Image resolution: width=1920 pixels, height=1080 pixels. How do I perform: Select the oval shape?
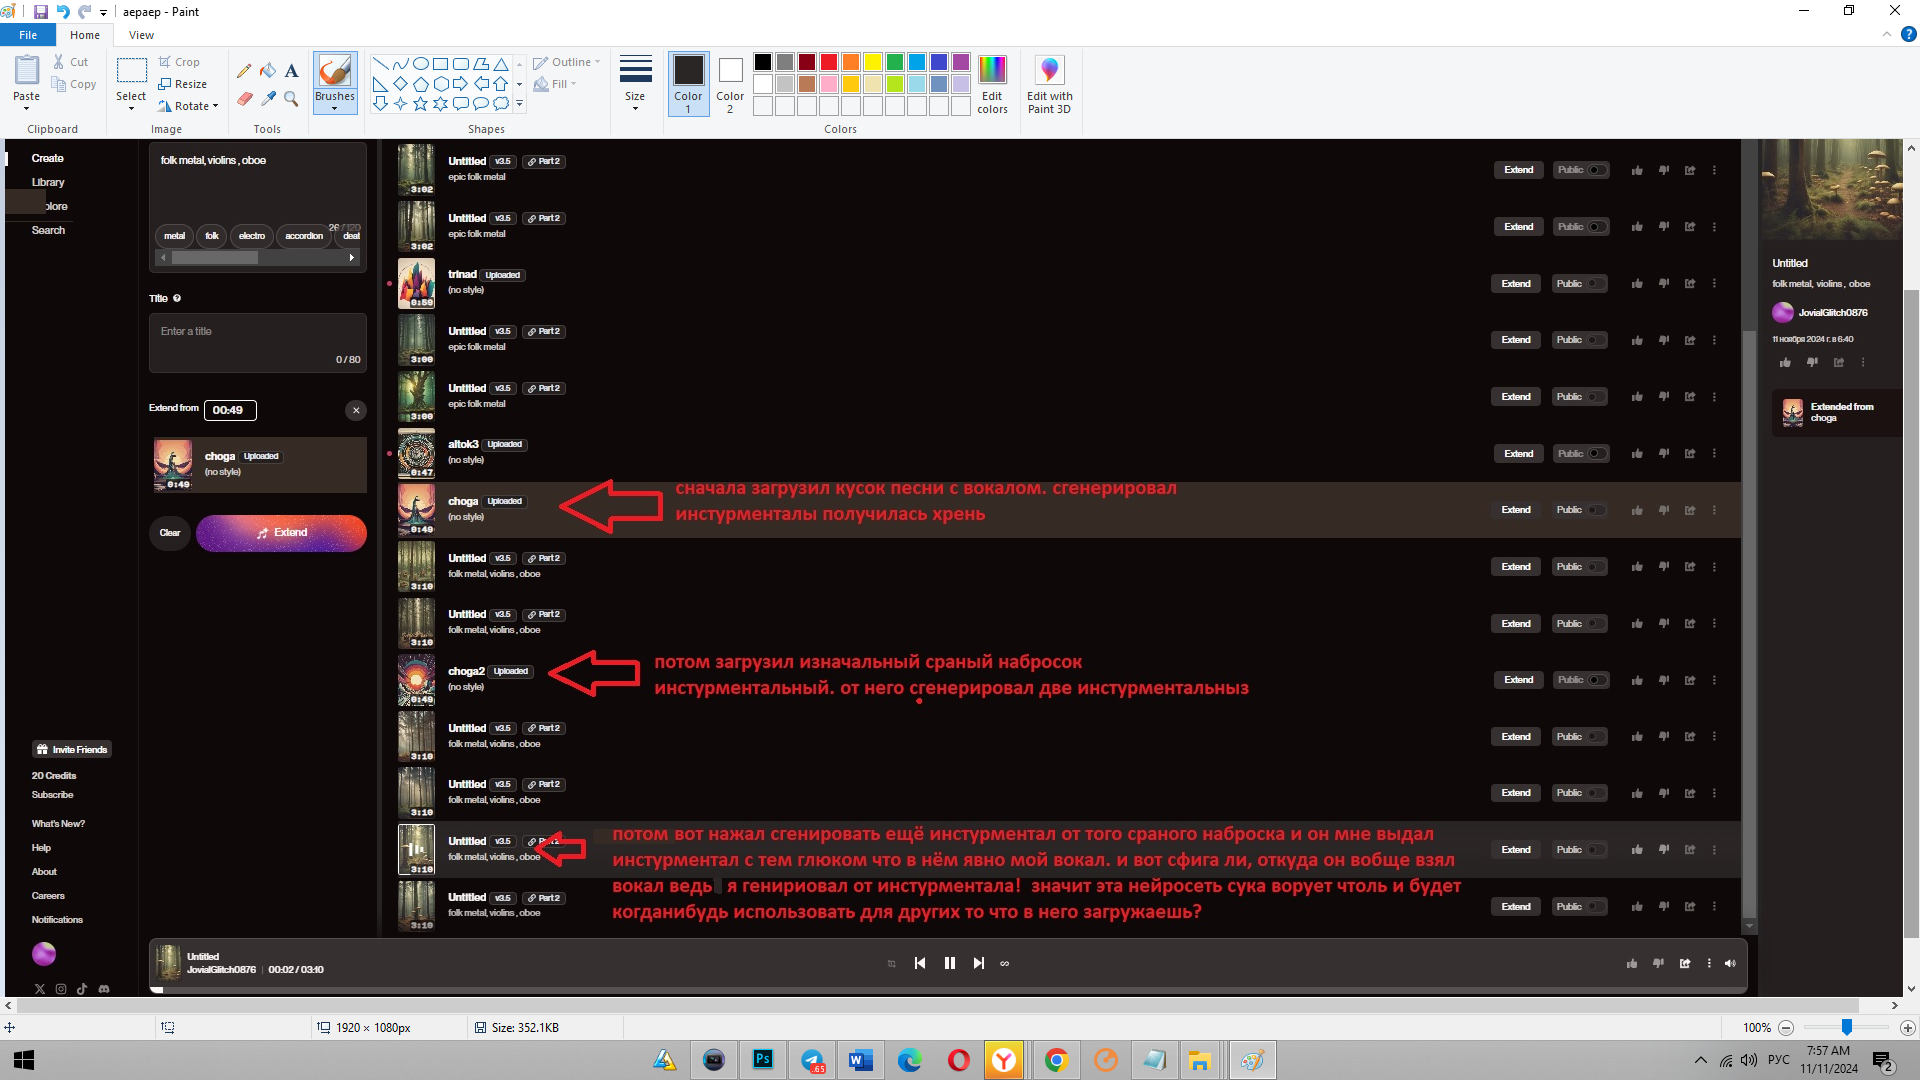coord(421,64)
